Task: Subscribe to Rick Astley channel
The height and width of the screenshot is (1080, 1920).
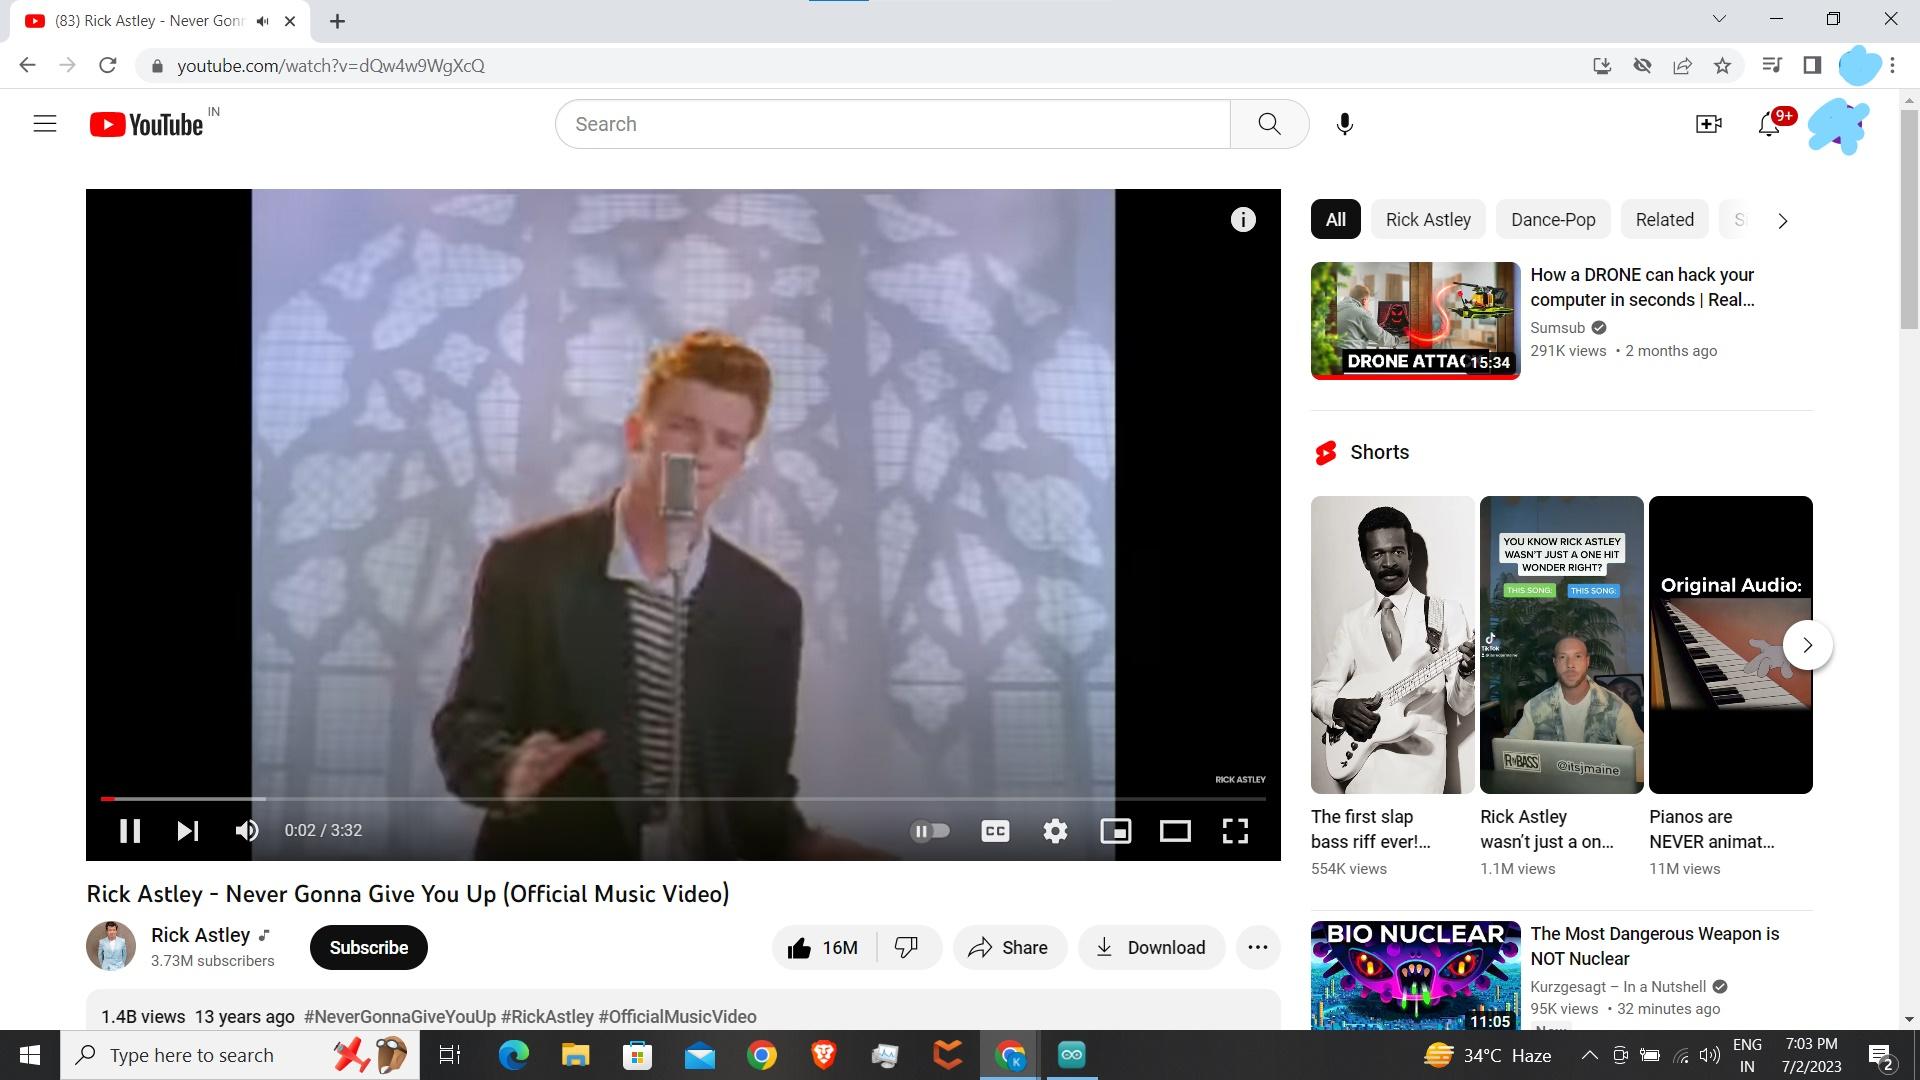Action: (x=368, y=948)
